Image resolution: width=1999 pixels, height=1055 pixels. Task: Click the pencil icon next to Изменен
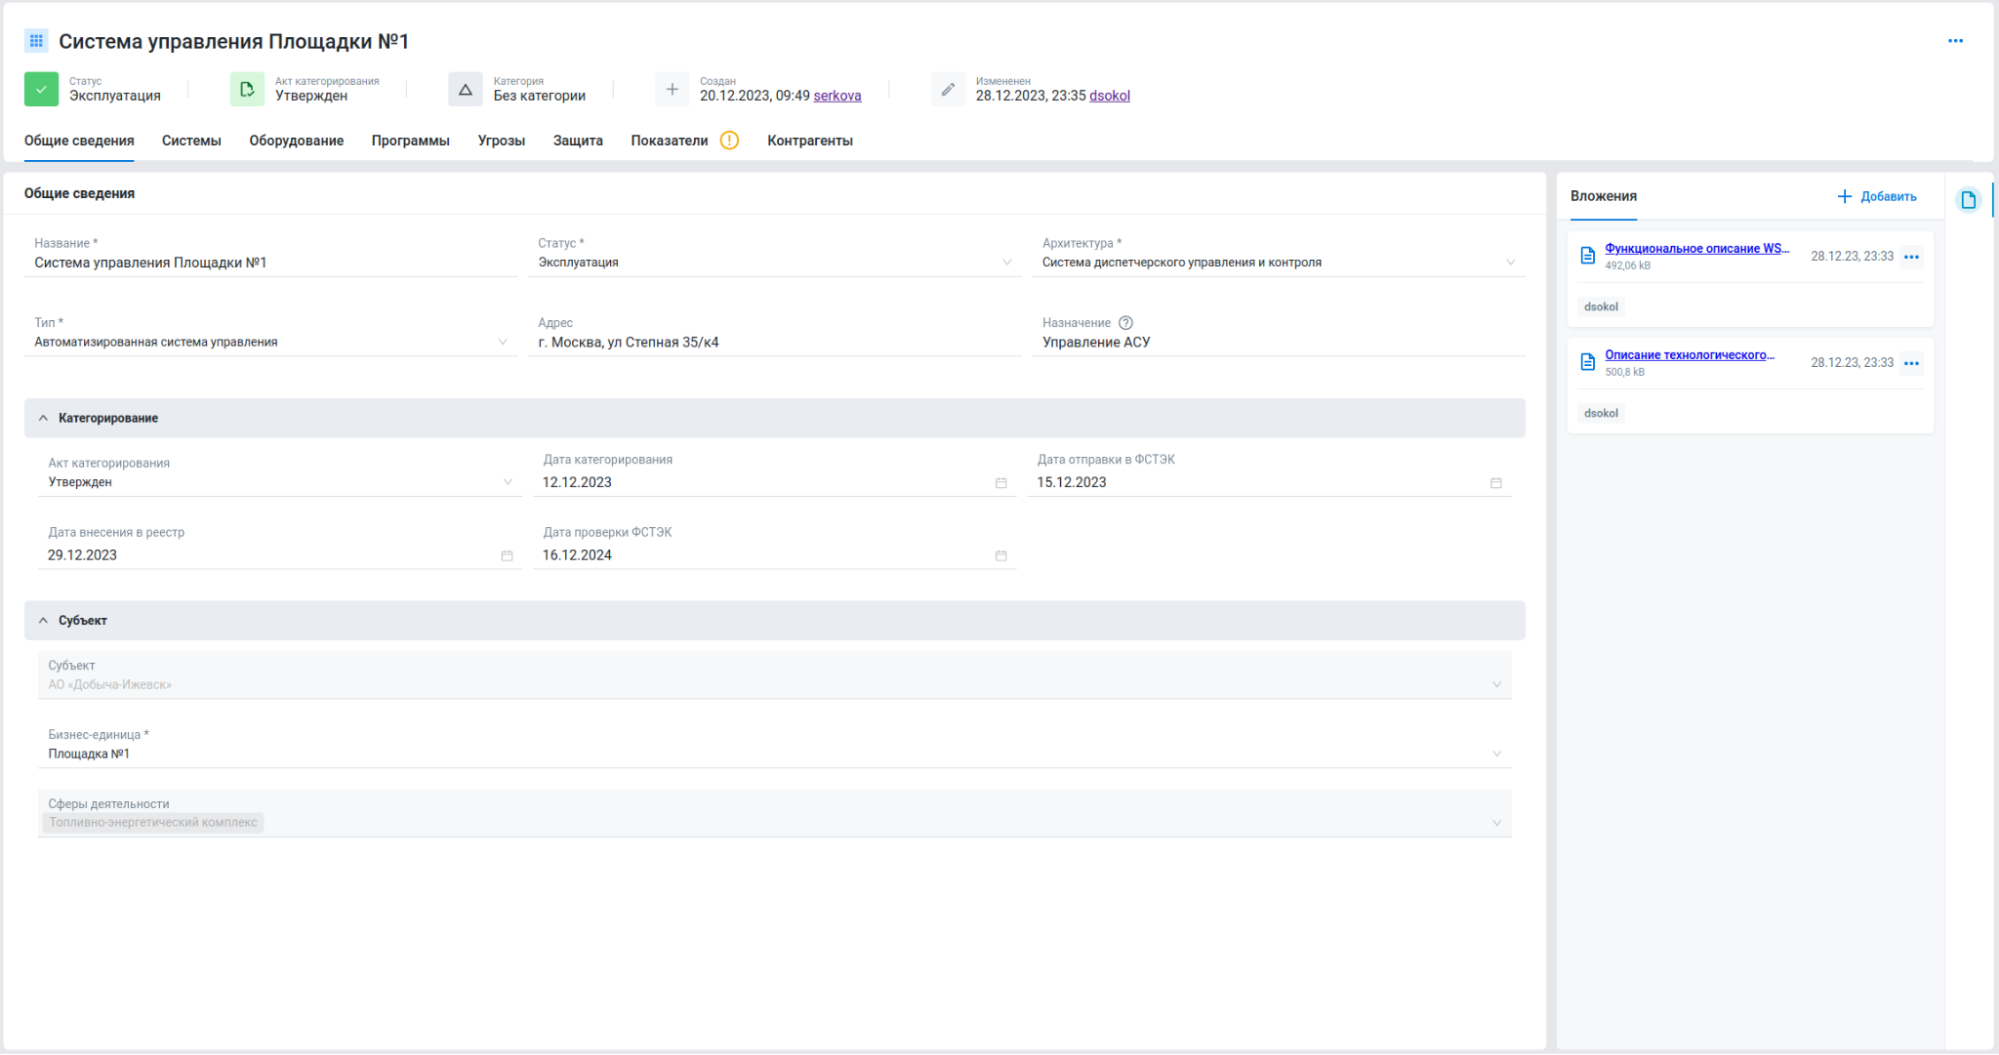click(948, 89)
